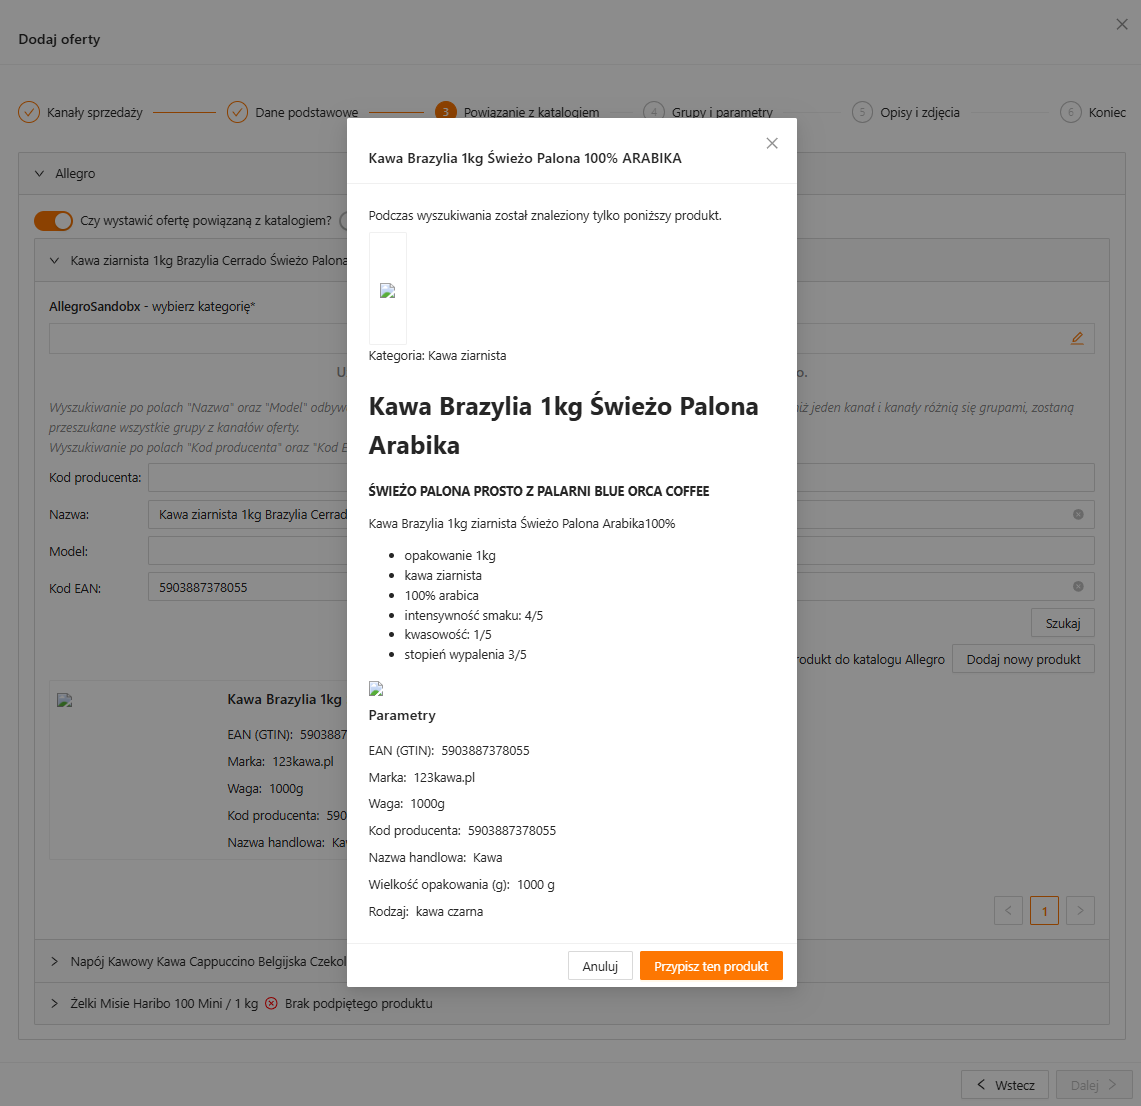Close the product details modal
The height and width of the screenshot is (1106, 1141).
pos(772,143)
